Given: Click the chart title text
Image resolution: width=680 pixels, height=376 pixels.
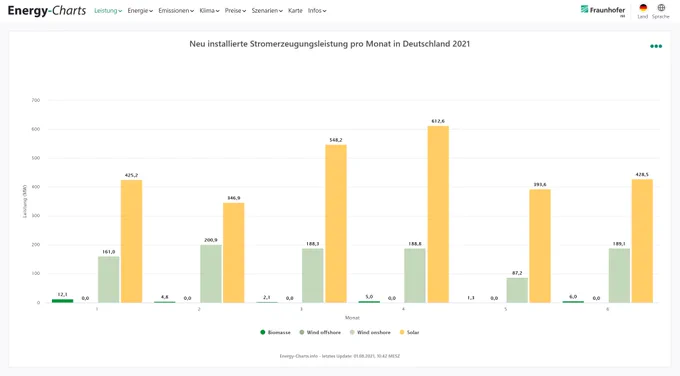Looking at the screenshot, I should 330,44.
